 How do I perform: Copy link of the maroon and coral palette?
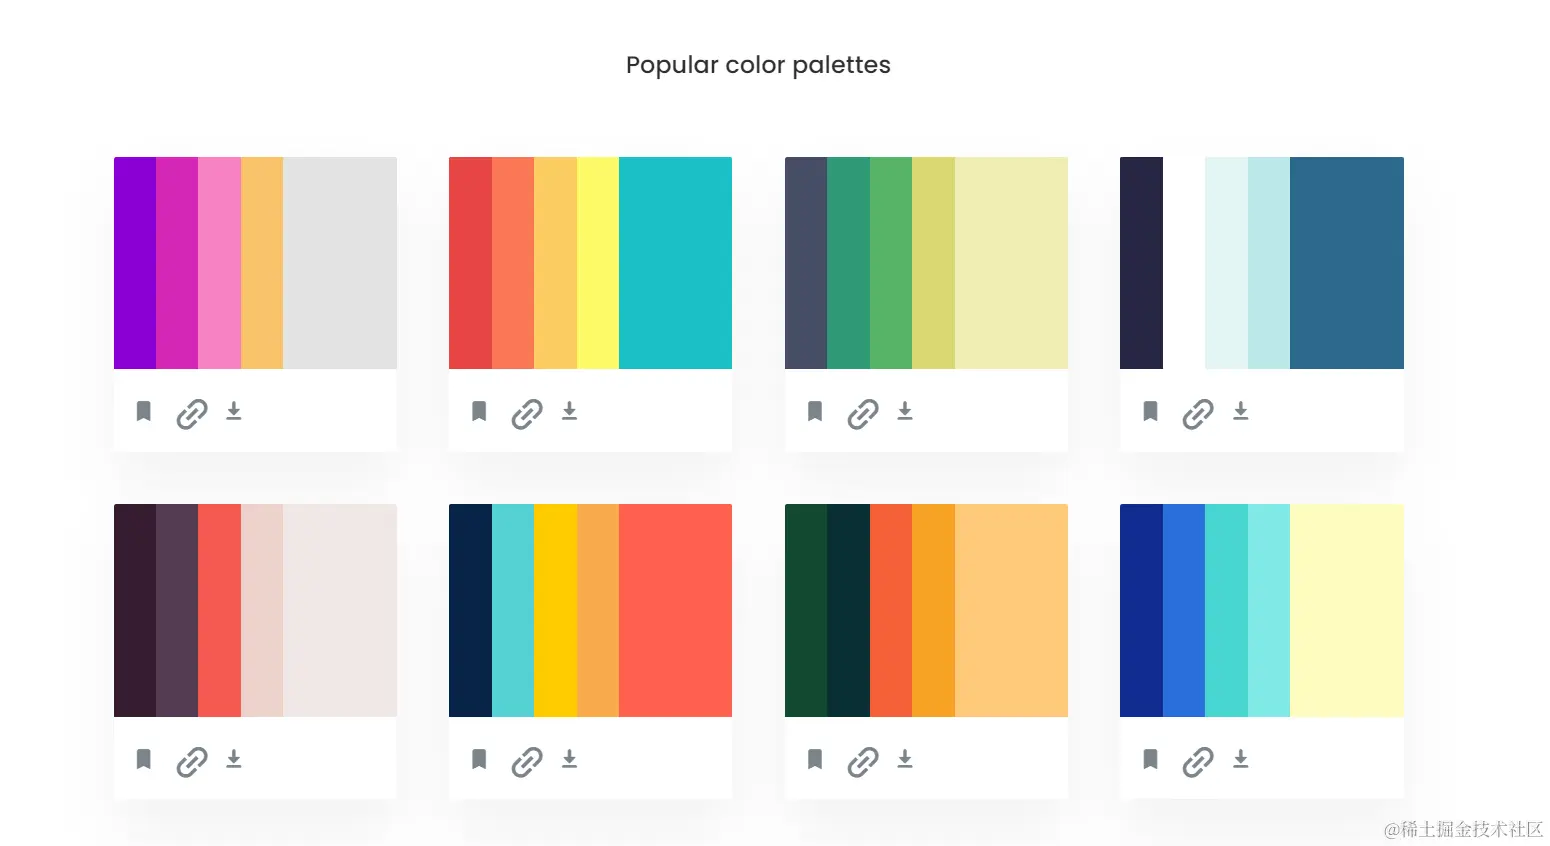tap(192, 761)
